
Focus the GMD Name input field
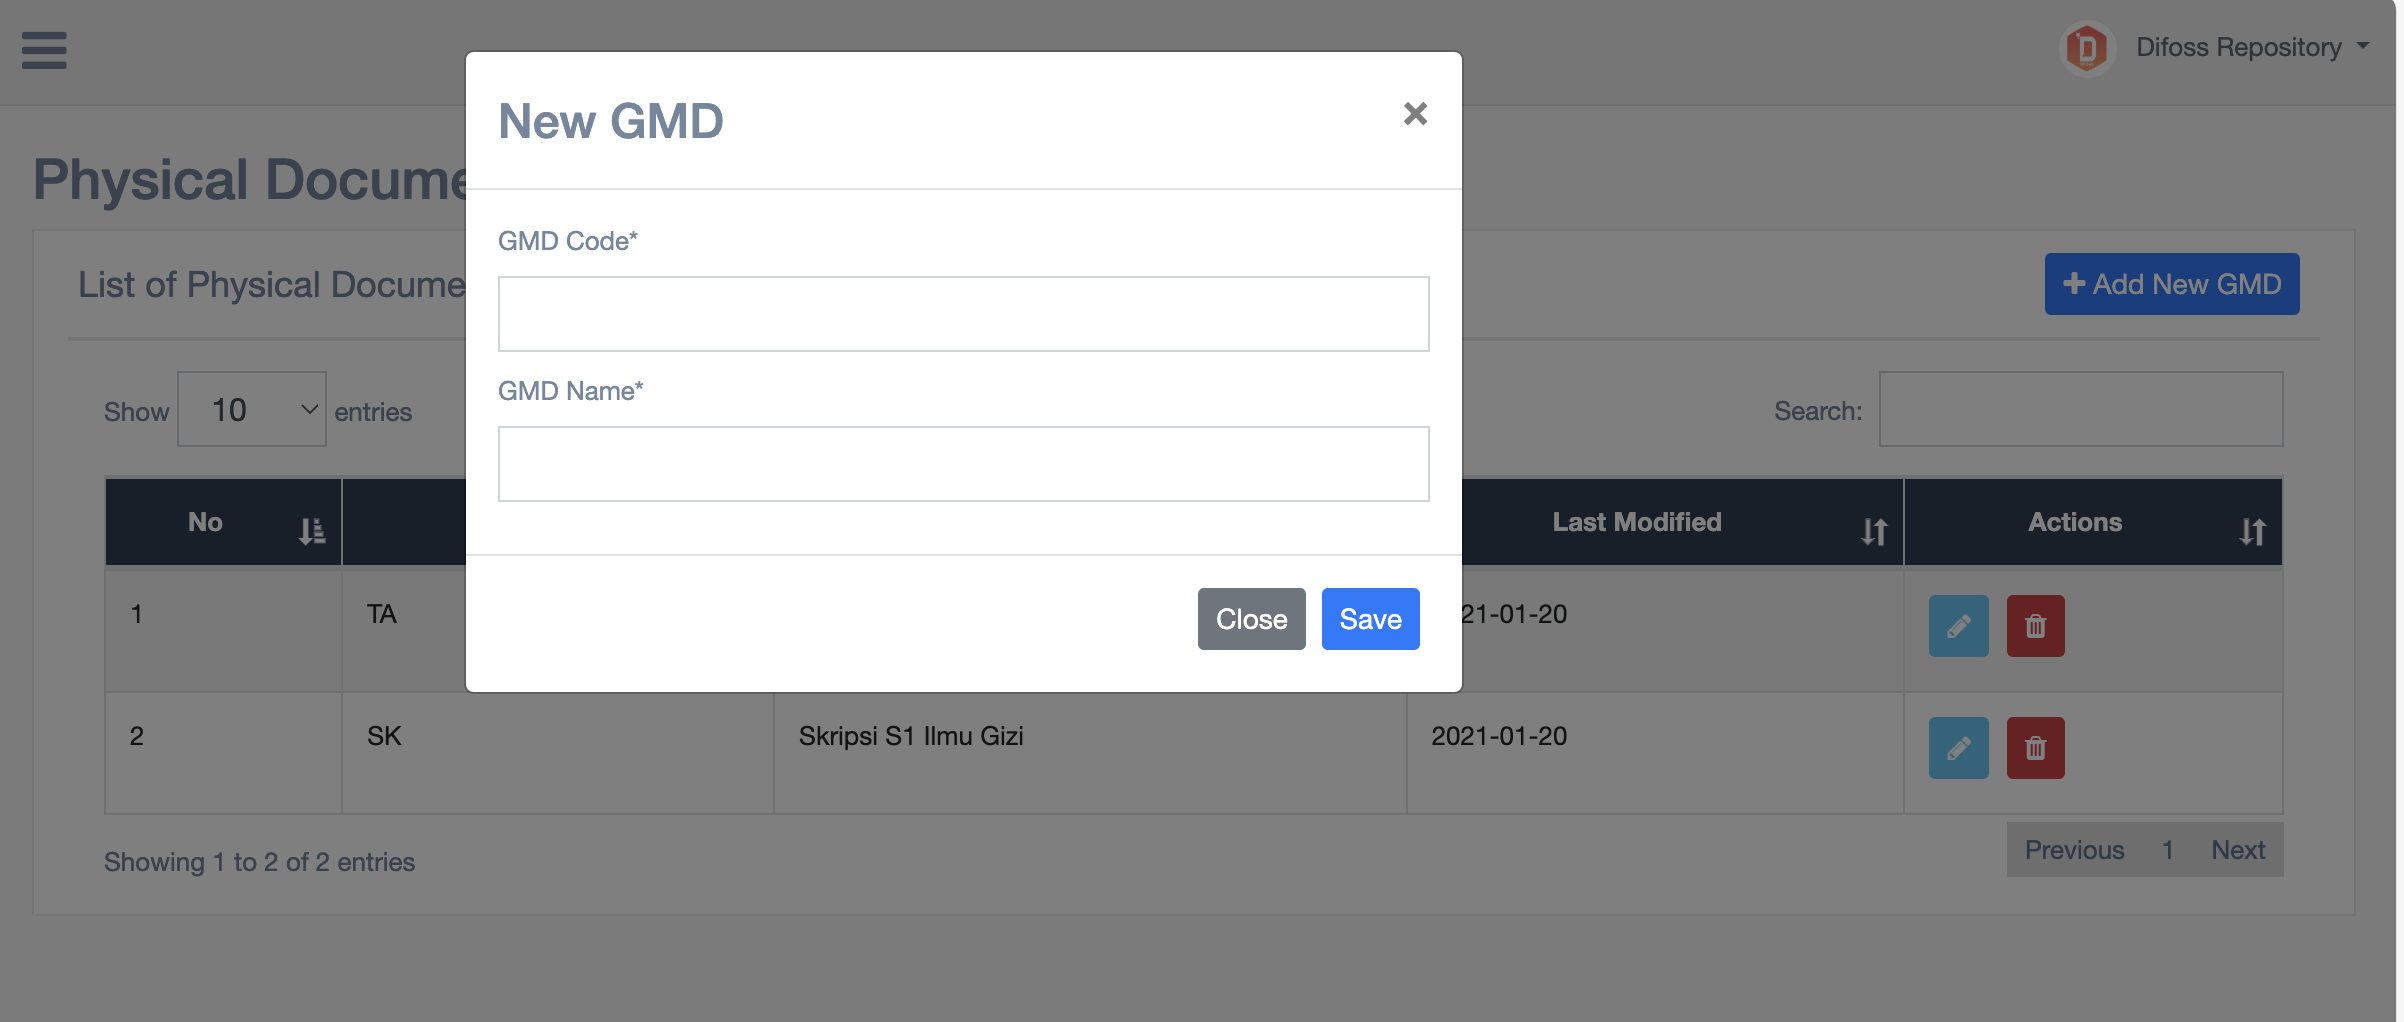click(963, 464)
